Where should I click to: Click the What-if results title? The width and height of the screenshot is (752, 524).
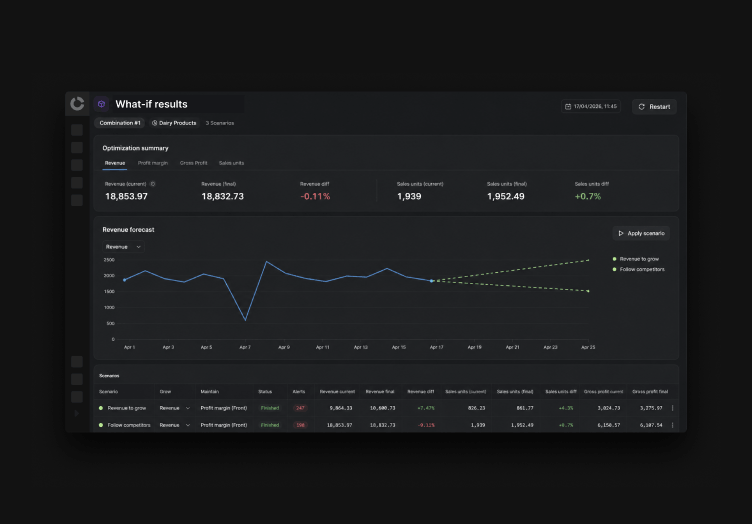click(x=152, y=104)
